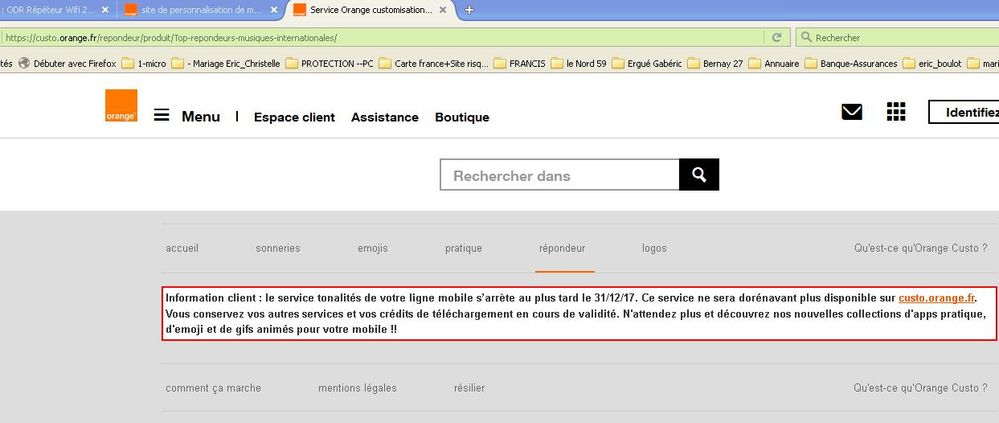The image size is (999, 423).
Task: Select logos navigation tab
Action: [x=654, y=248]
